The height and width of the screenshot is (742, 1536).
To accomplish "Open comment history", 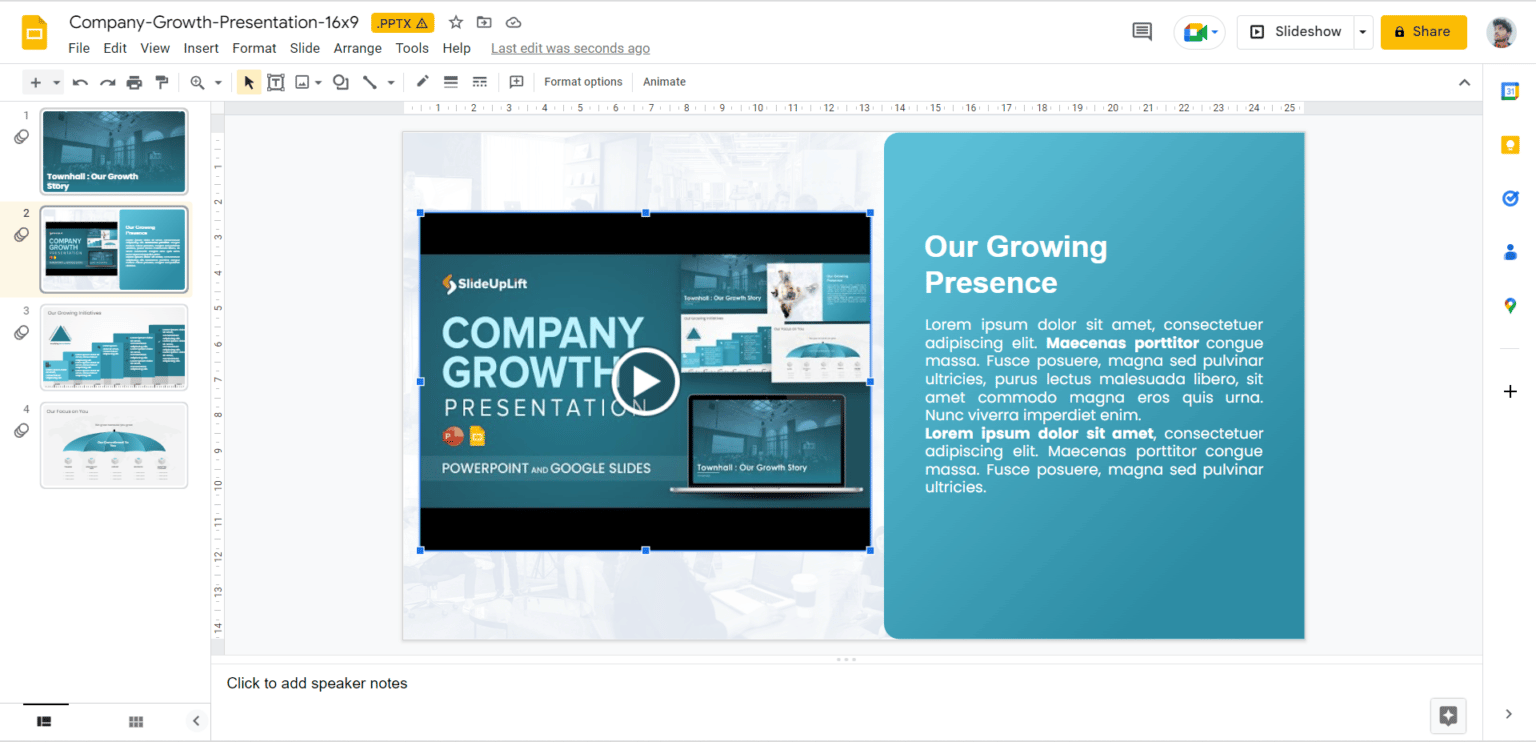I will (x=1141, y=31).
